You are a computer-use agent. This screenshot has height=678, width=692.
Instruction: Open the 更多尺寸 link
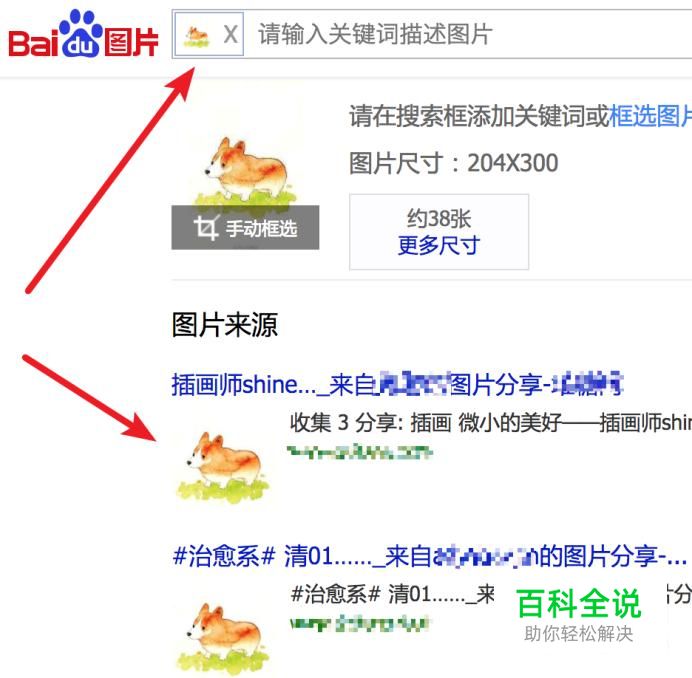coord(438,245)
